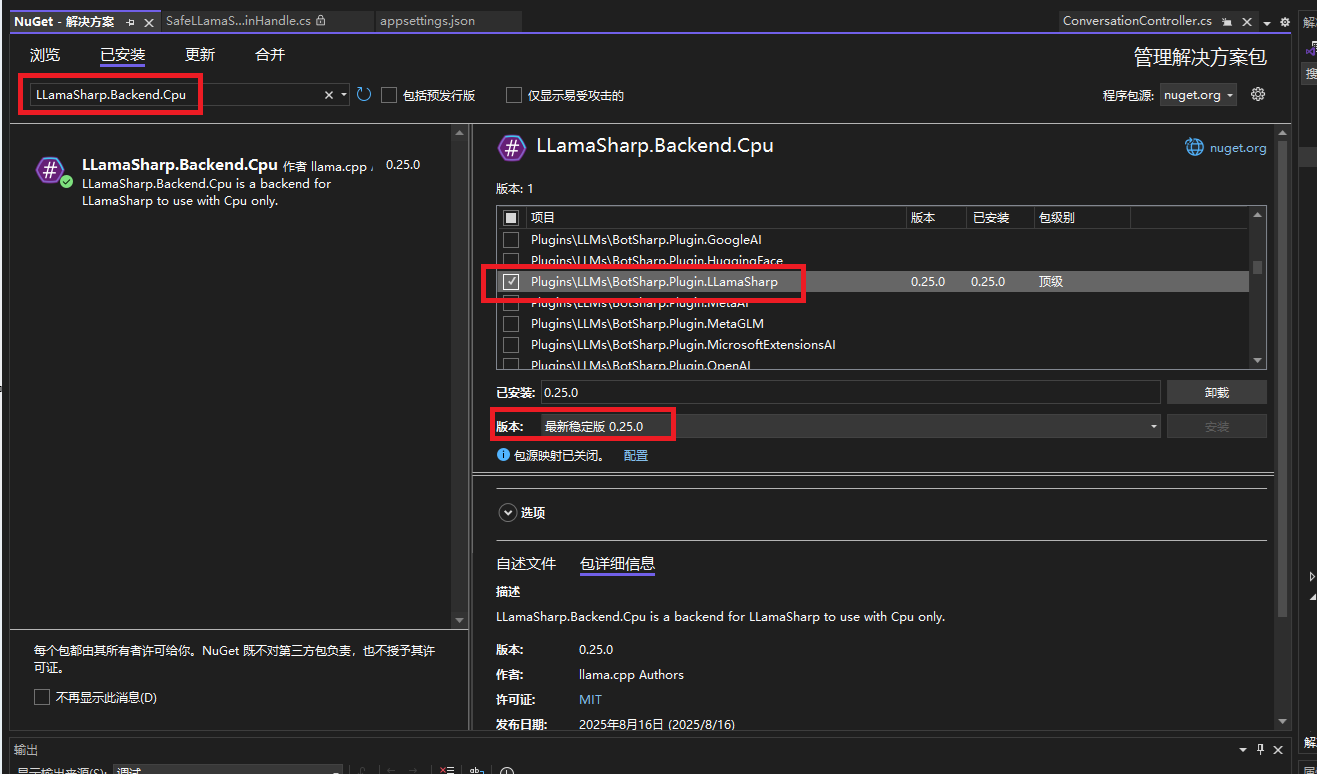The image size is (1317, 774).
Task: Click the package level column header
Action: pos(1082,217)
